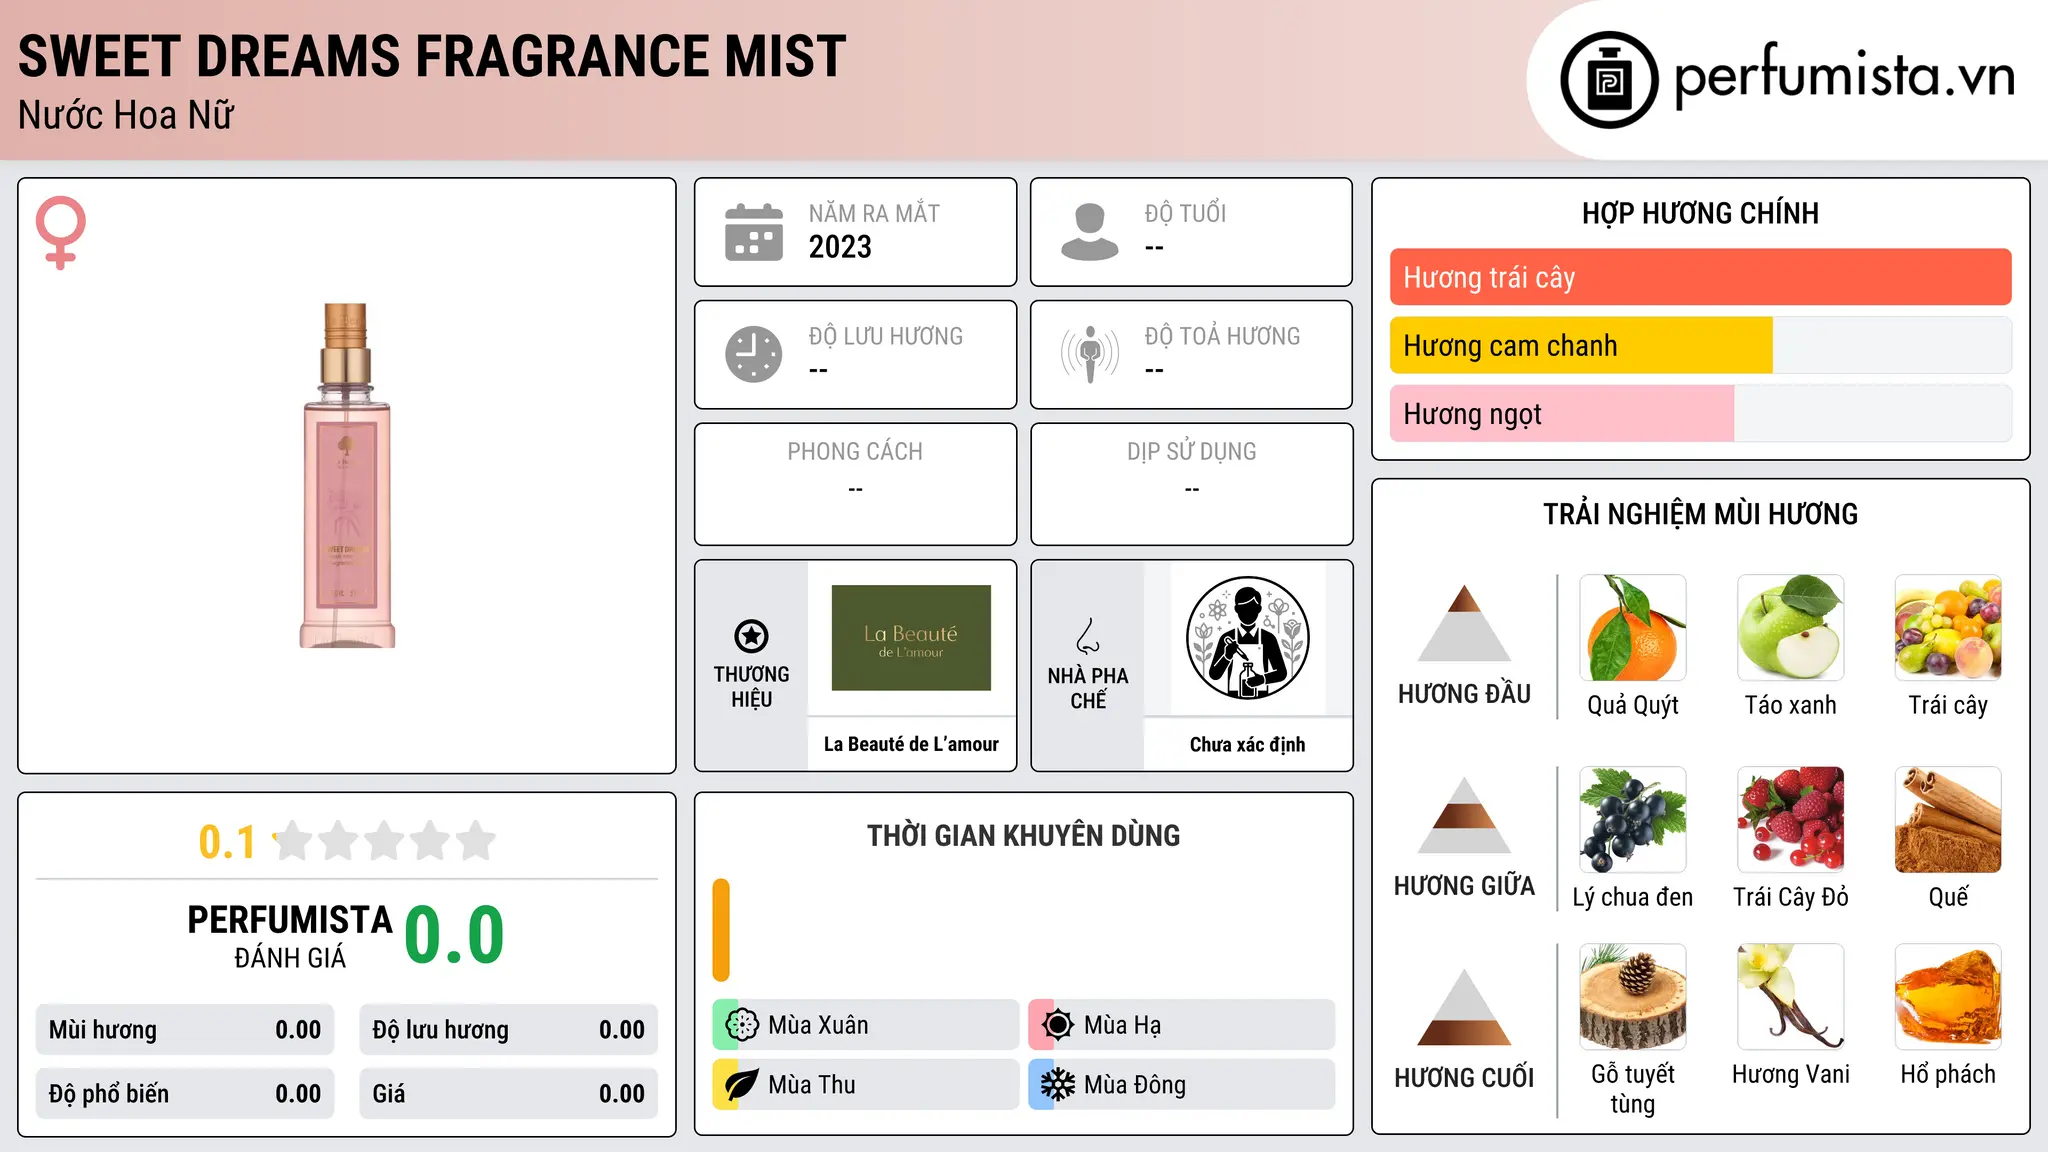Click the middle notes pyramid icon
Viewport: 2048px width, 1152px height.
click(x=1464, y=815)
